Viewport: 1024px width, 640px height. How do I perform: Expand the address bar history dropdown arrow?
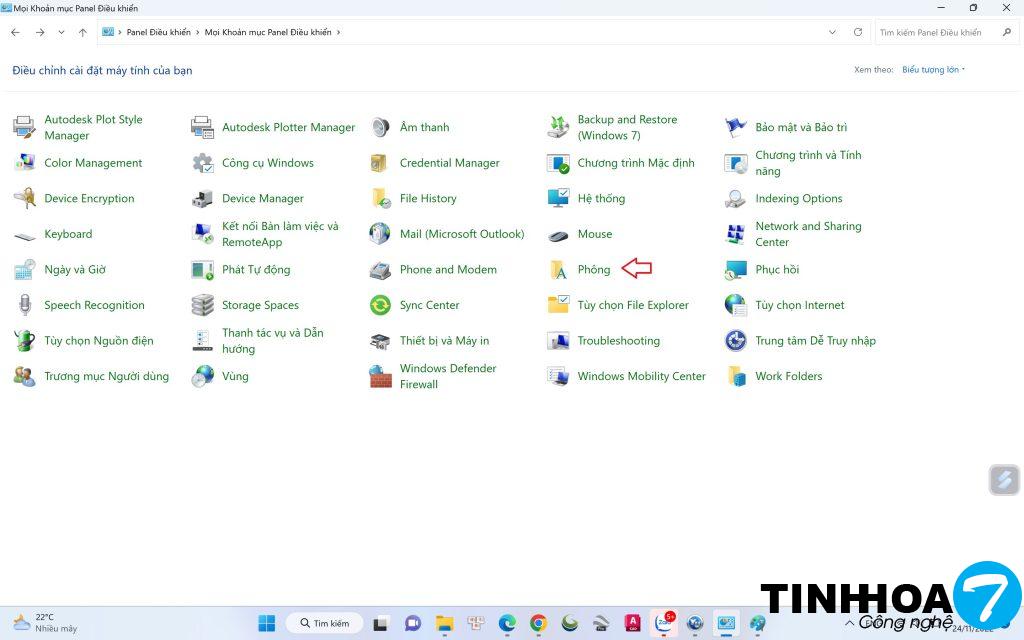tap(833, 32)
